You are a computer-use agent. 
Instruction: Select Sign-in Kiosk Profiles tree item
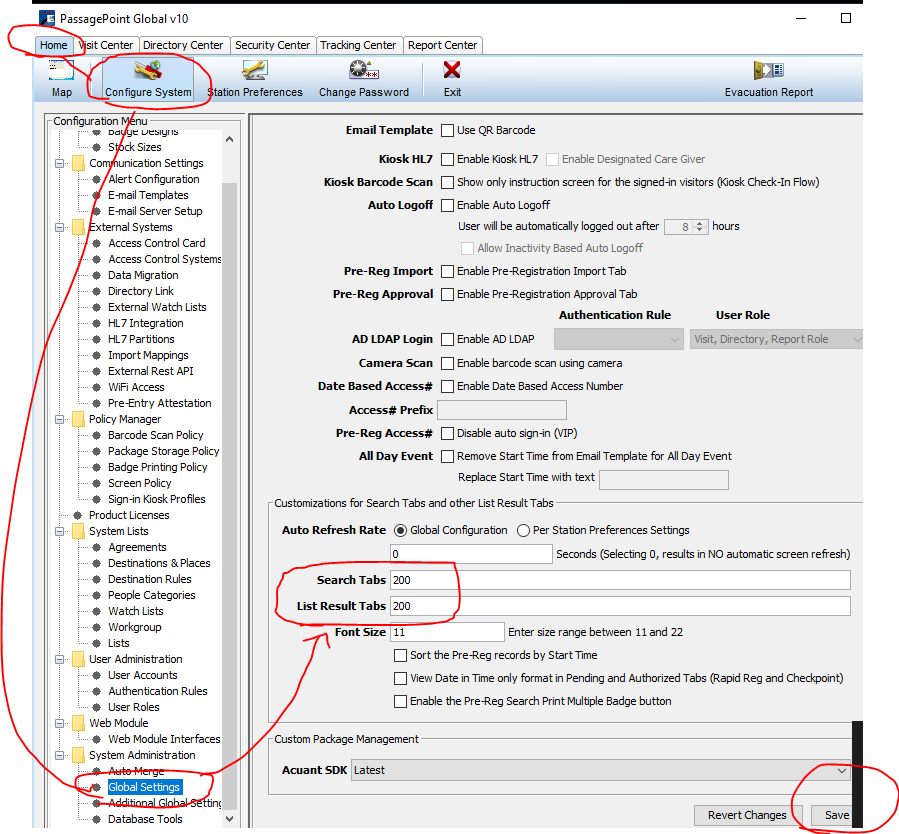point(157,499)
